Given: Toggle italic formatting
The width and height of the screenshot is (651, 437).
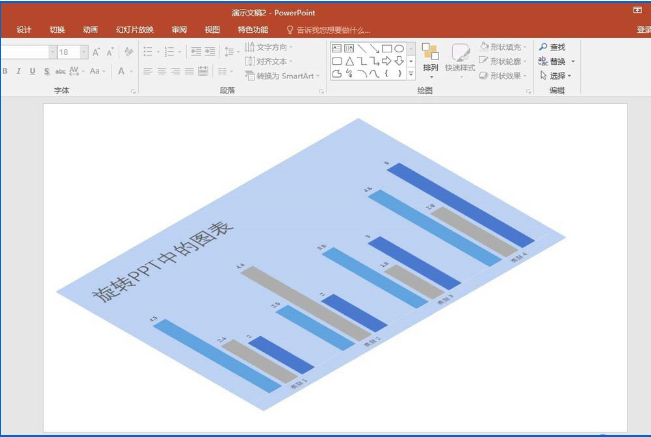Looking at the screenshot, I should (19, 71).
